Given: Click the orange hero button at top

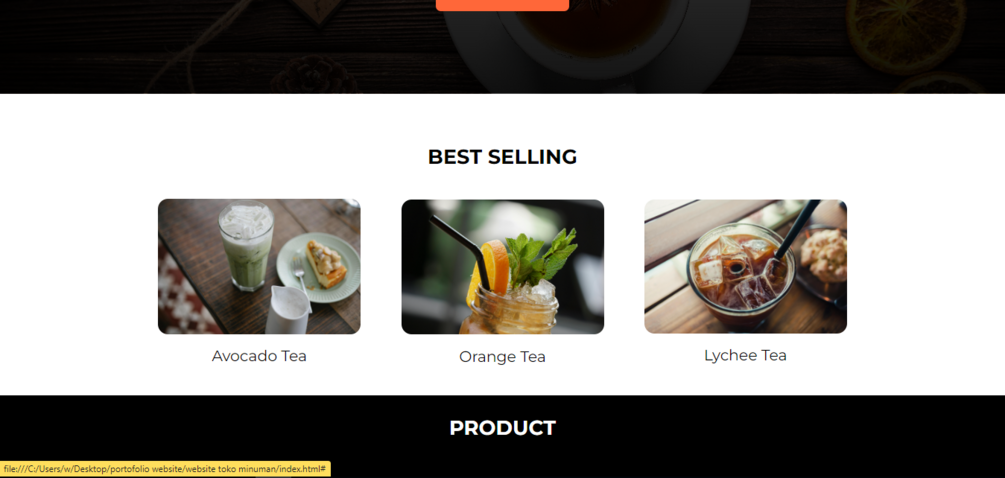Looking at the screenshot, I should [x=502, y=5].
